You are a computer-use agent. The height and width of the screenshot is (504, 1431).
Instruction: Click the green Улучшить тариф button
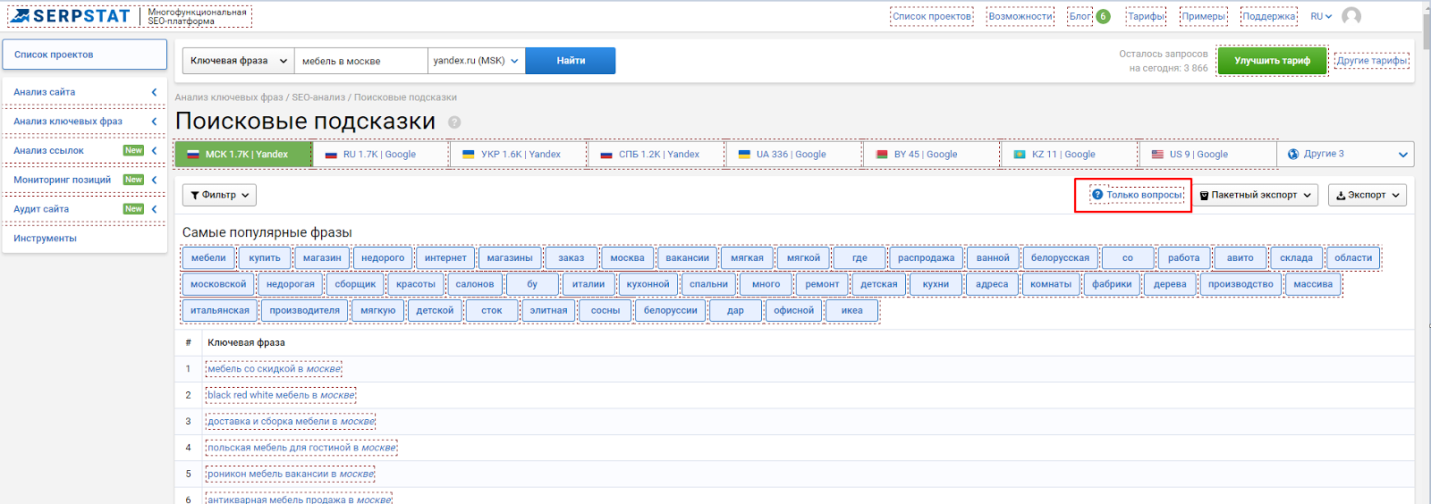point(1272,61)
